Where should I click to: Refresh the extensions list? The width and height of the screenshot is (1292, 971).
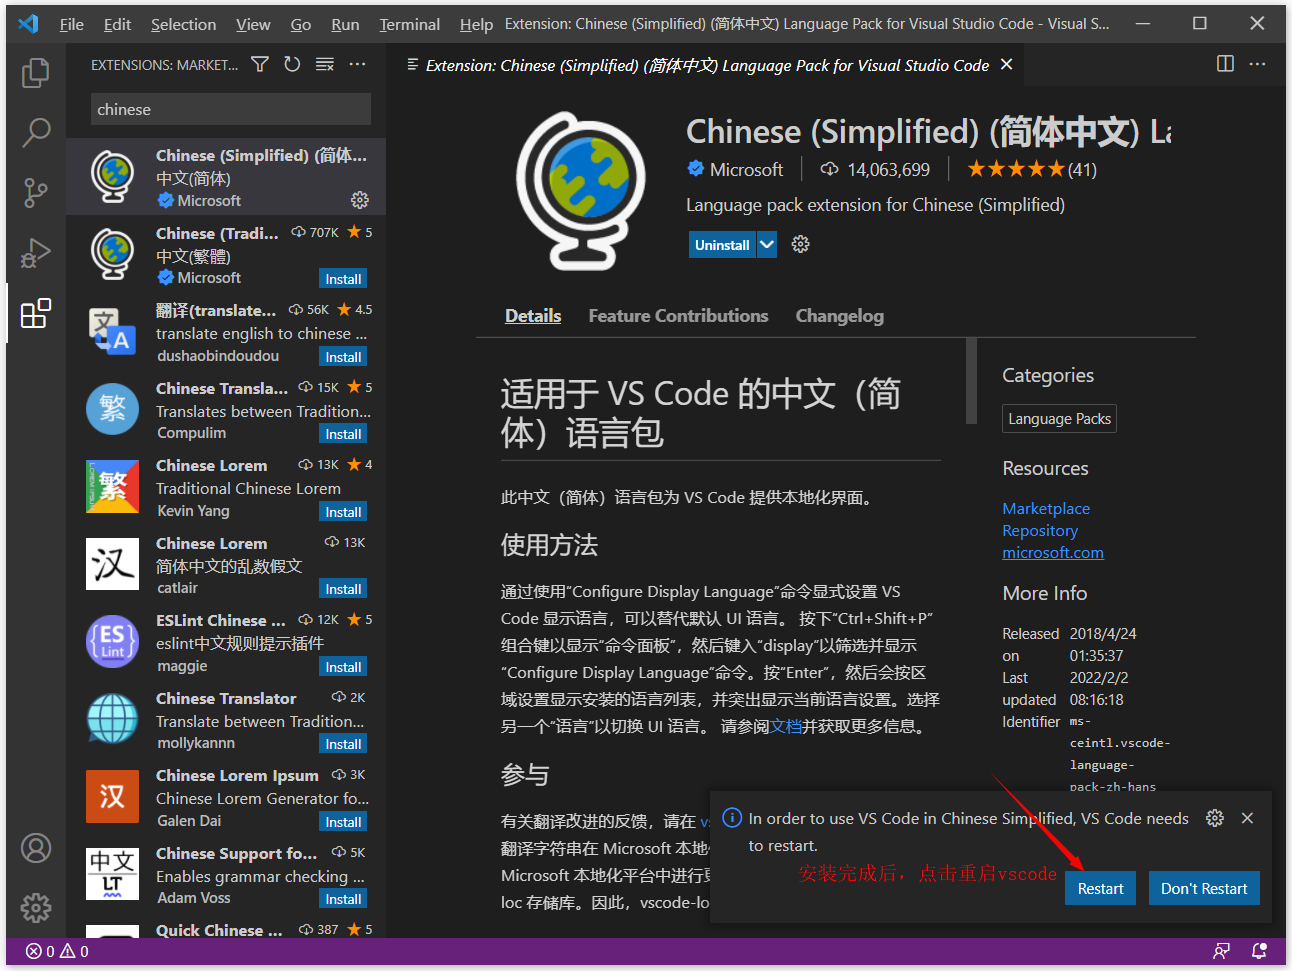tap(292, 64)
